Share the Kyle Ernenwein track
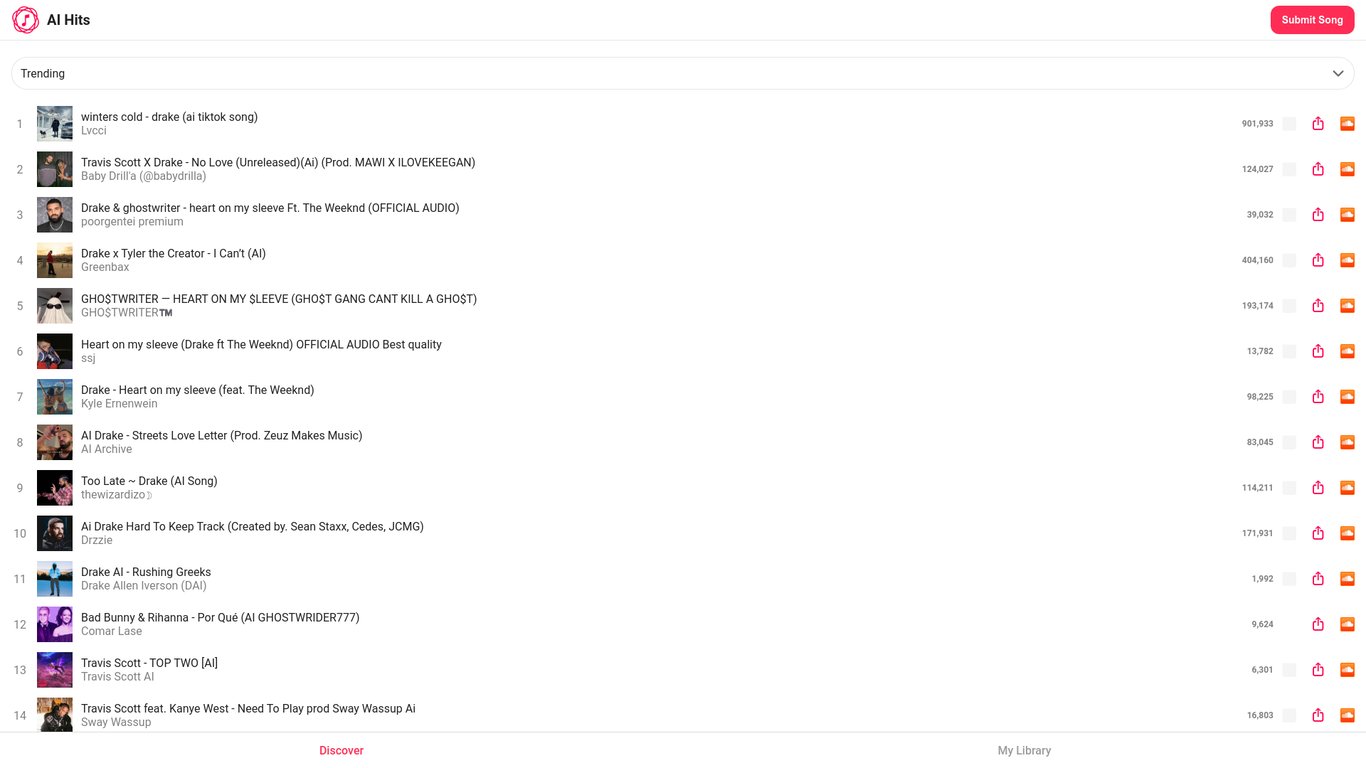 (x=1318, y=397)
